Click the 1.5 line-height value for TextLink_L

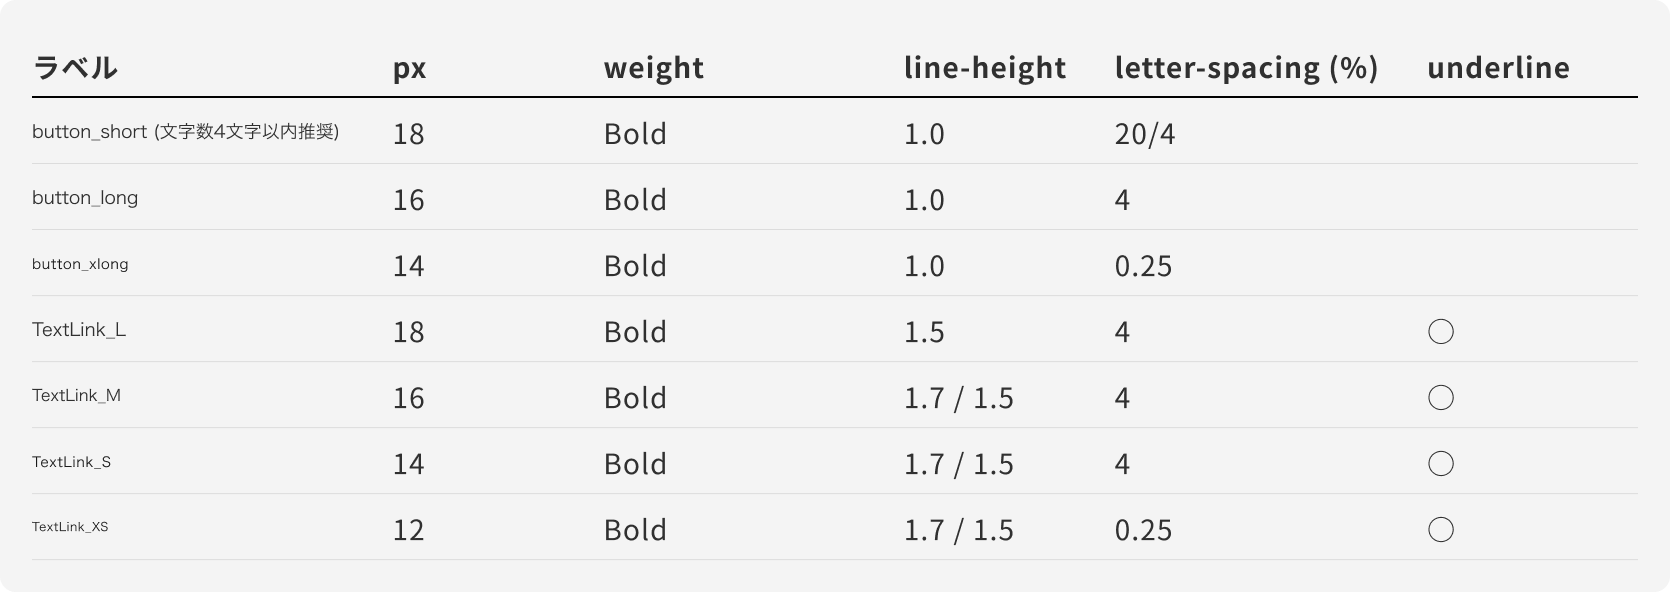(x=924, y=332)
